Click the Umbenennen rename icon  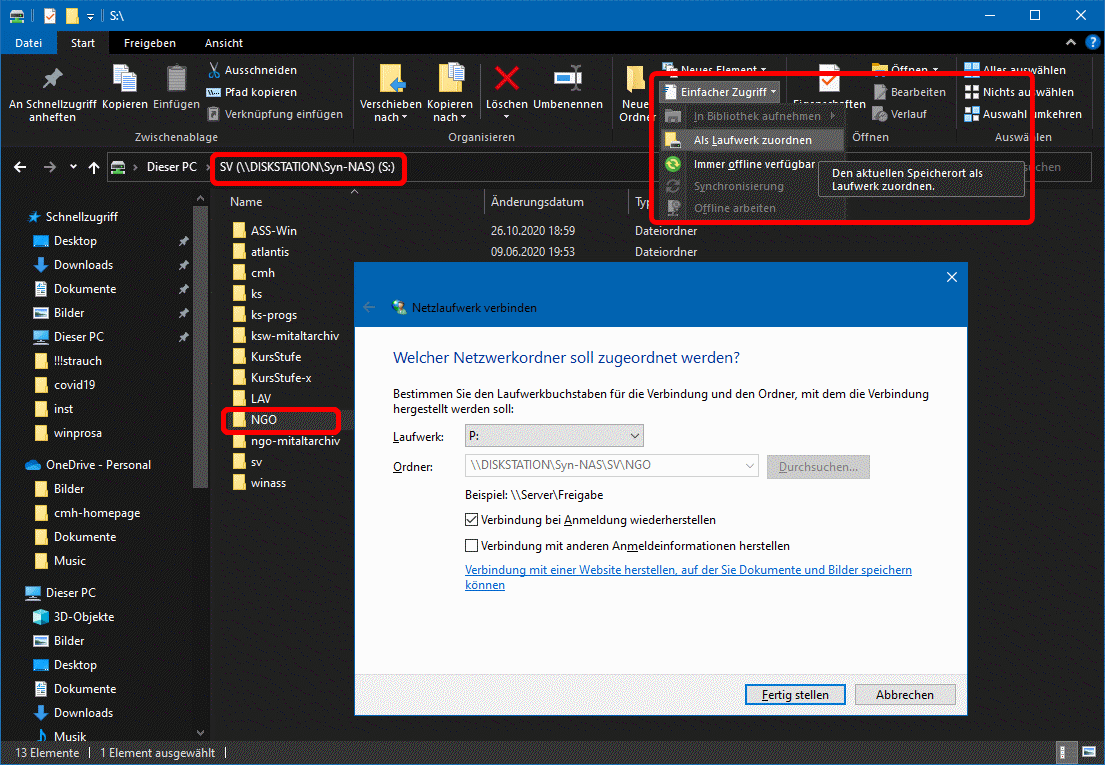[x=567, y=80]
